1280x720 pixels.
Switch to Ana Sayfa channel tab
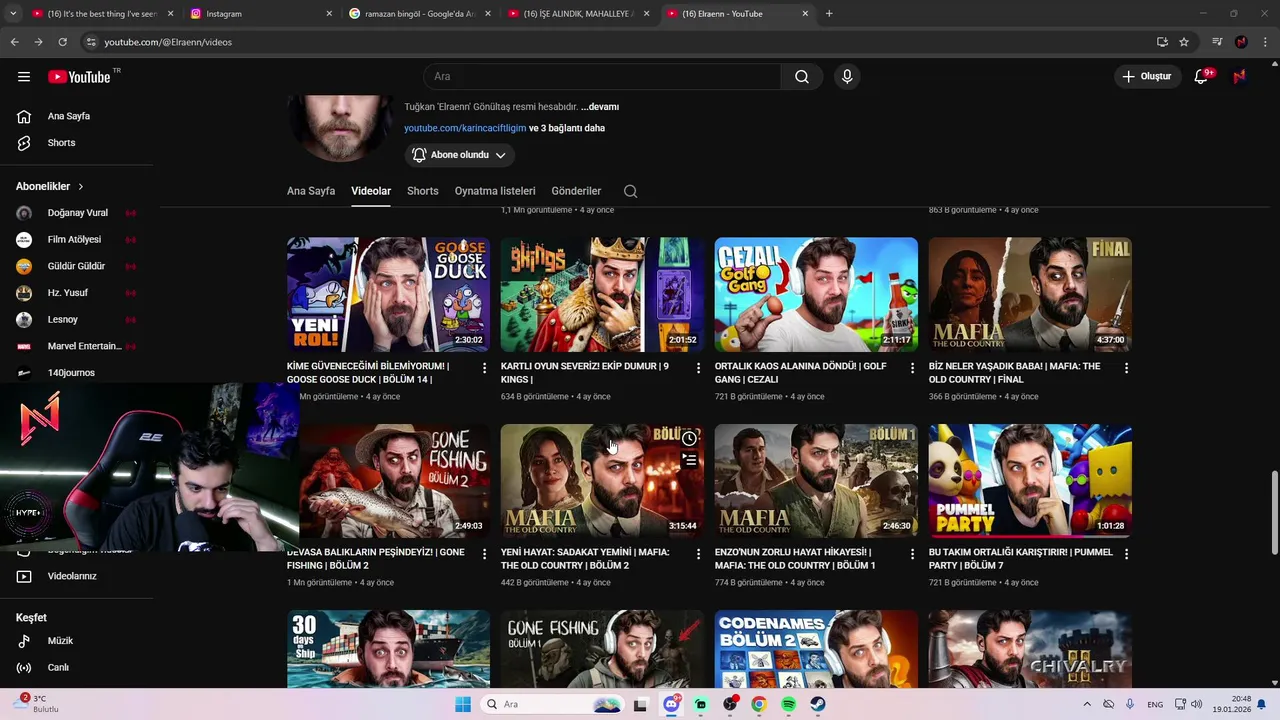coord(311,191)
